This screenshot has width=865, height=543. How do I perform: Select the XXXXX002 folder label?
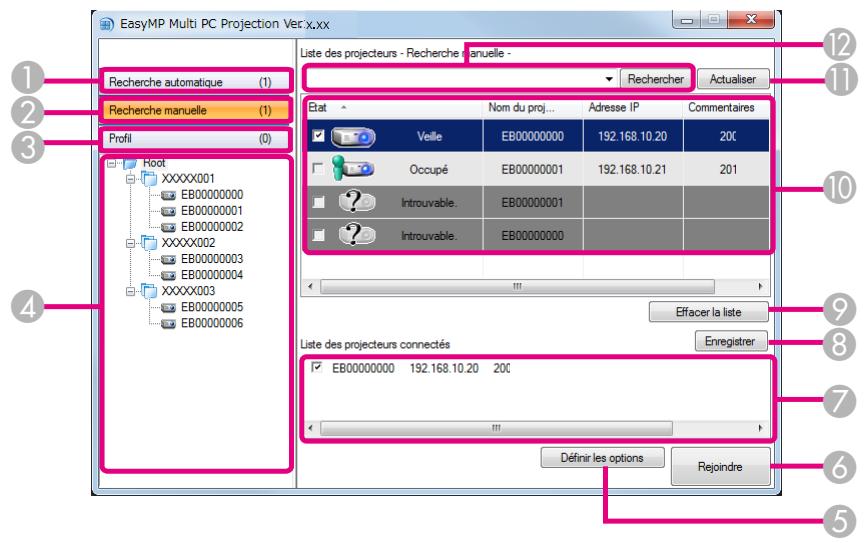188,243
